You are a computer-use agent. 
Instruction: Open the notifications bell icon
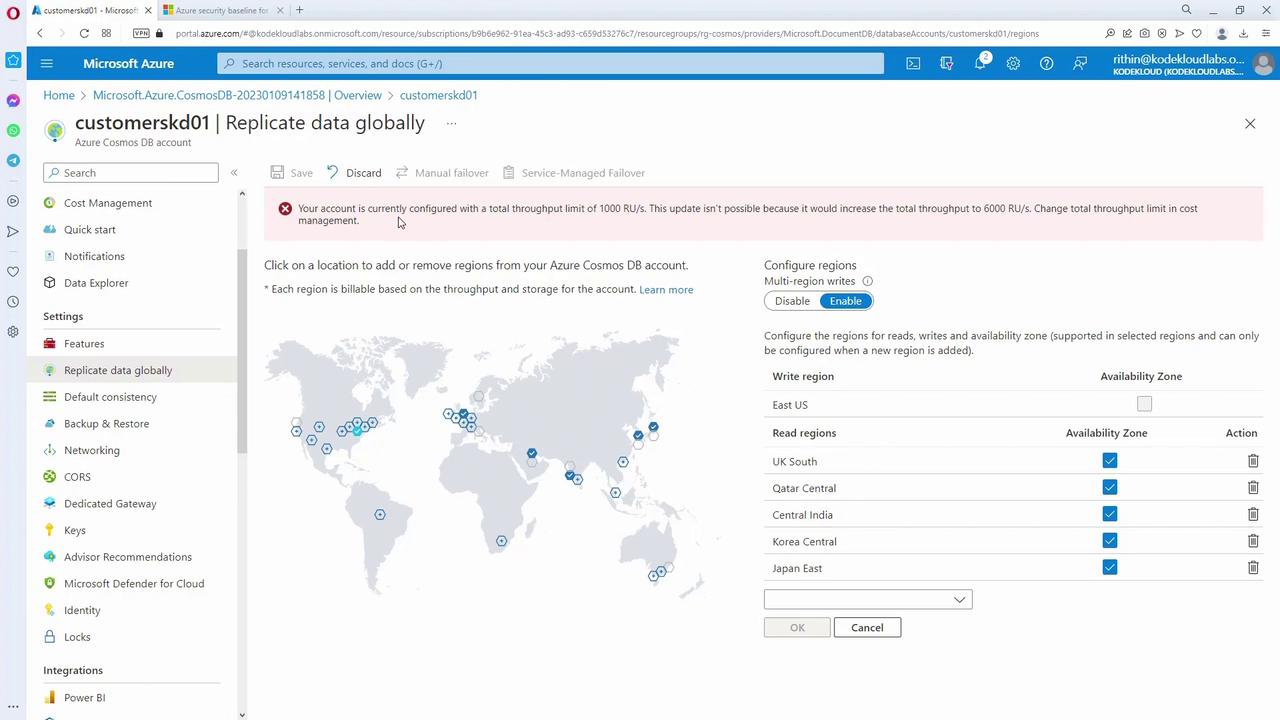pos(980,63)
